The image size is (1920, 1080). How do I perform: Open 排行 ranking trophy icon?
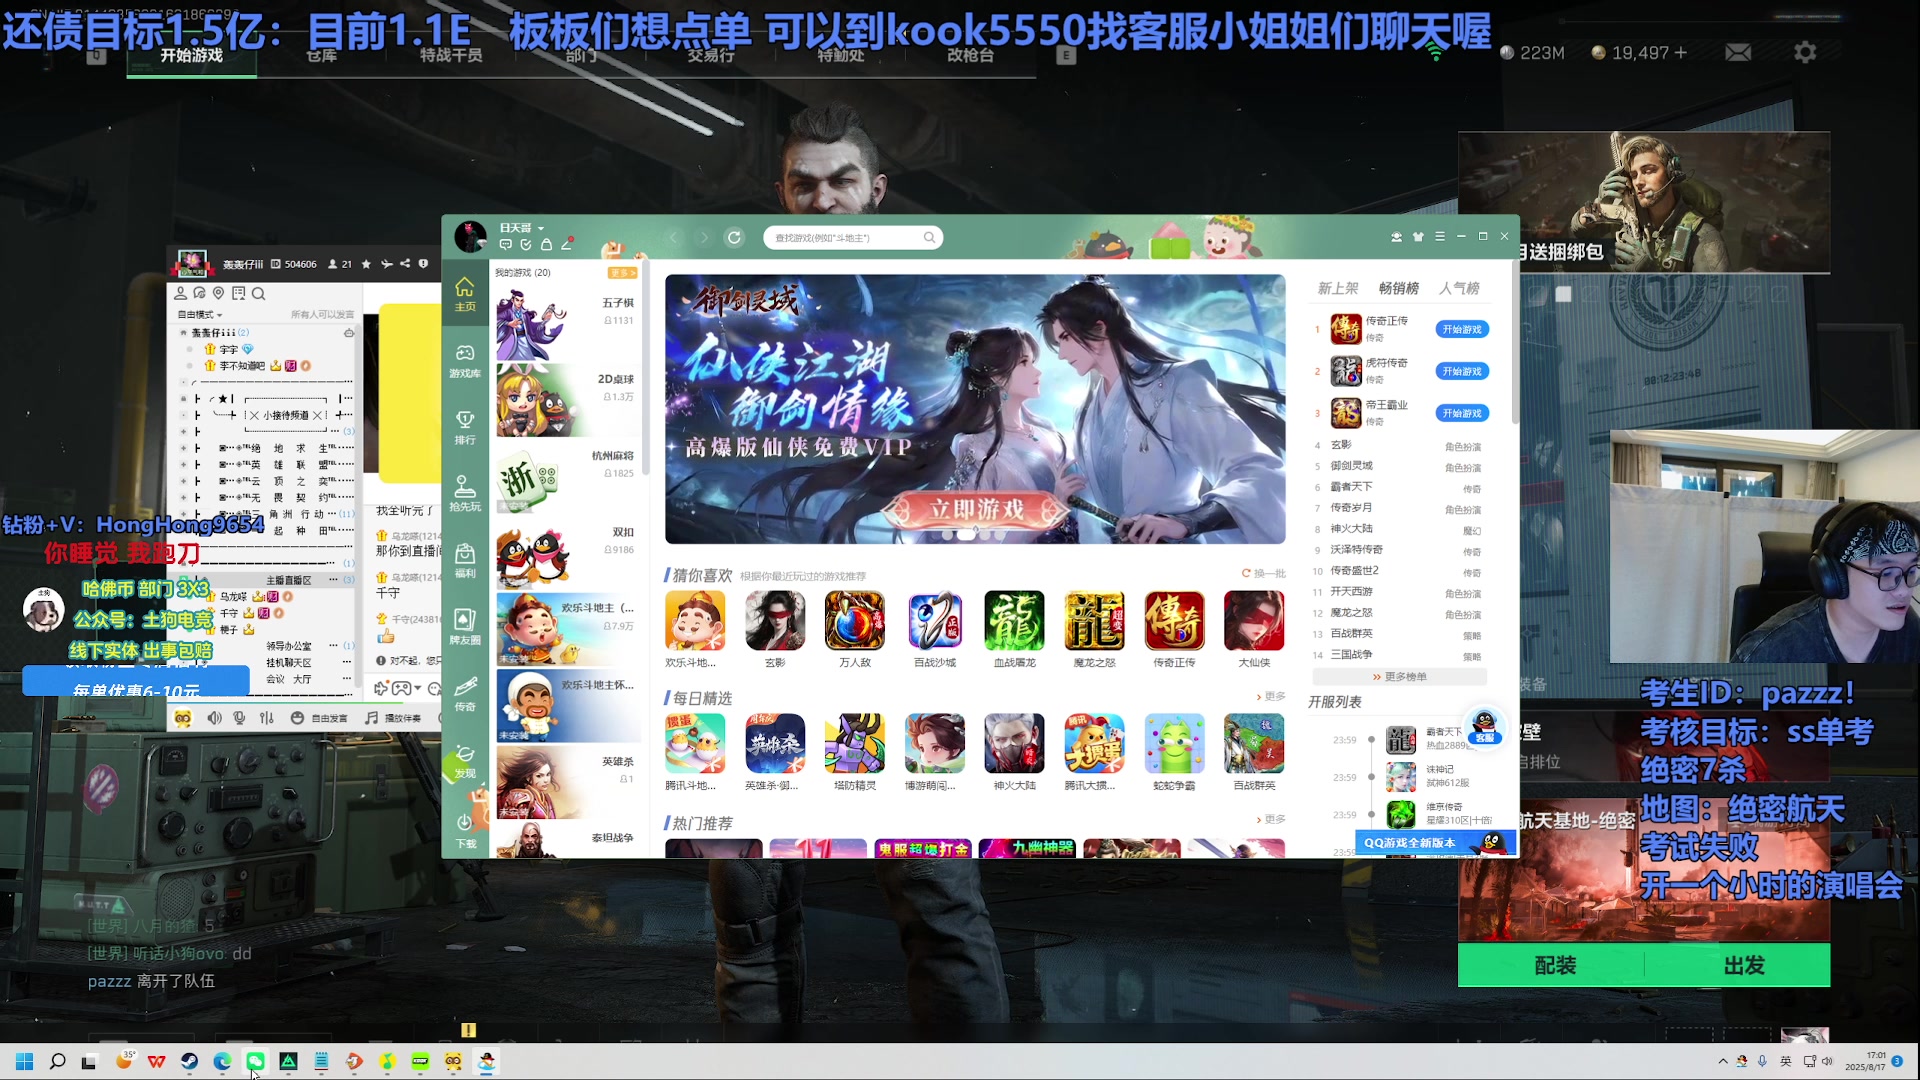click(x=465, y=428)
